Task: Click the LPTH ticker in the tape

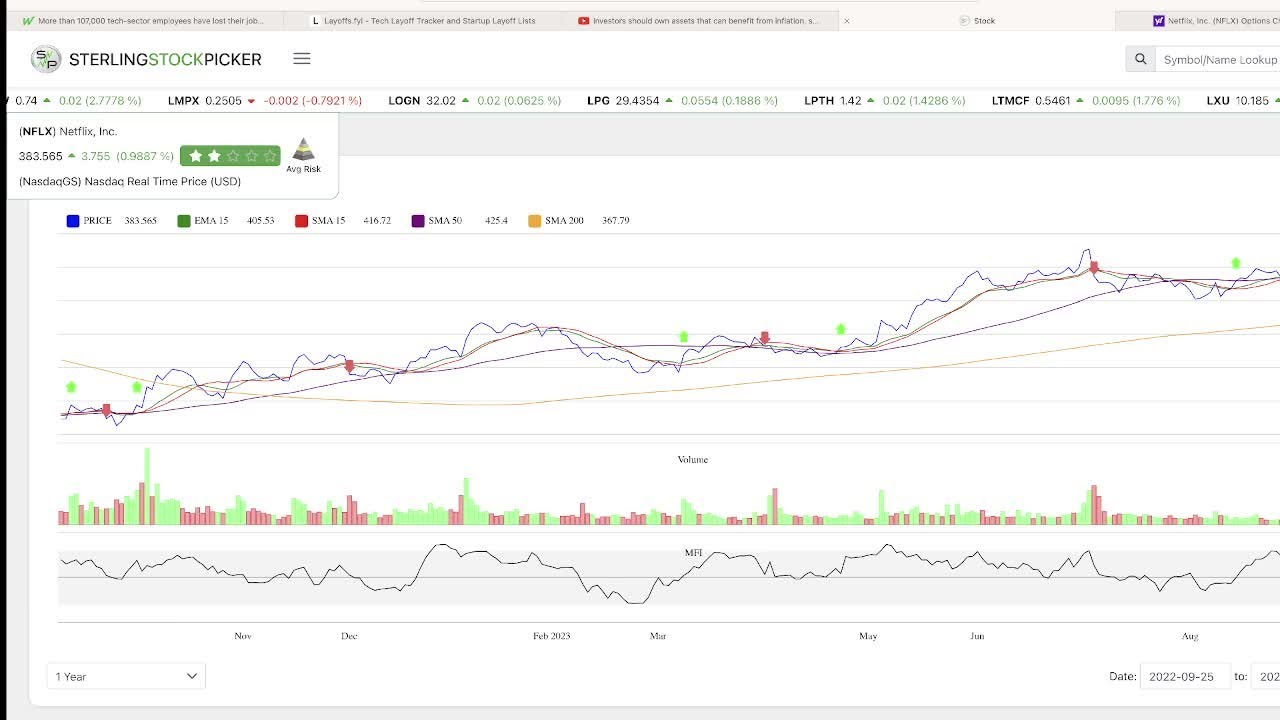Action: click(x=819, y=101)
